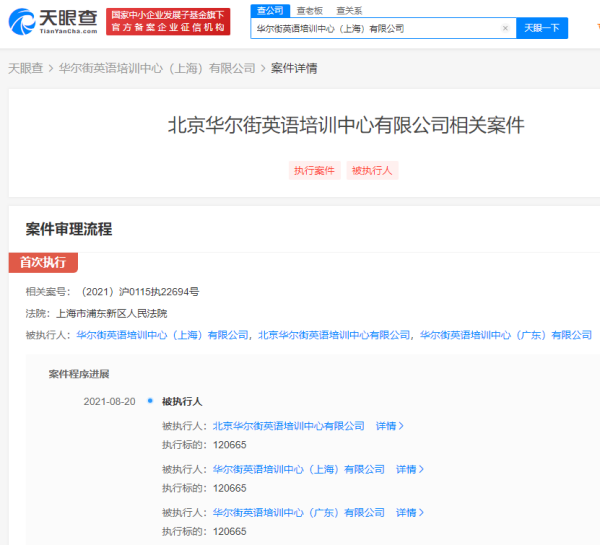Open 华尔街英语培训中心(广东)有限公司 in the 首次执行 被执行人 row
Viewport: 600px width, 545px height.
[506, 335]
